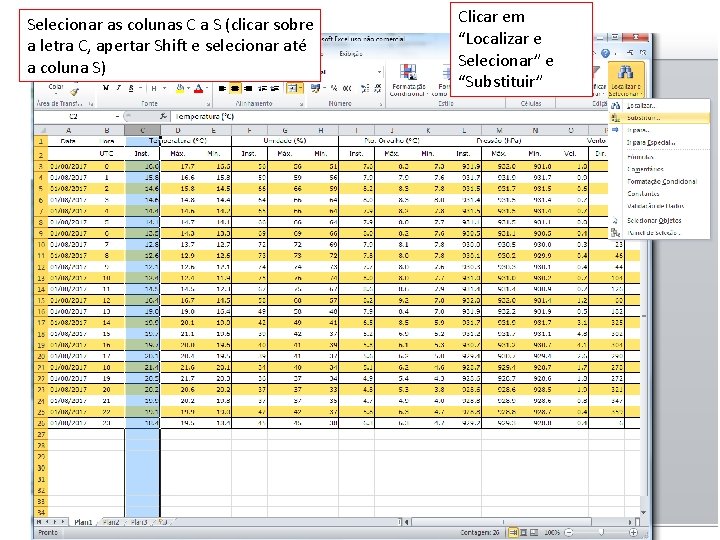Open the fill color dropdown arrow
The width and height of the screenshot is (720, 540).
click(189, 88)
